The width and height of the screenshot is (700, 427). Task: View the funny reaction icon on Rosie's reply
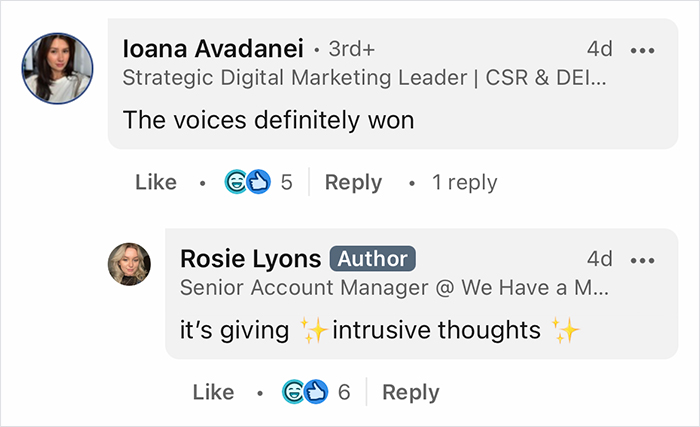pos(294,392)
